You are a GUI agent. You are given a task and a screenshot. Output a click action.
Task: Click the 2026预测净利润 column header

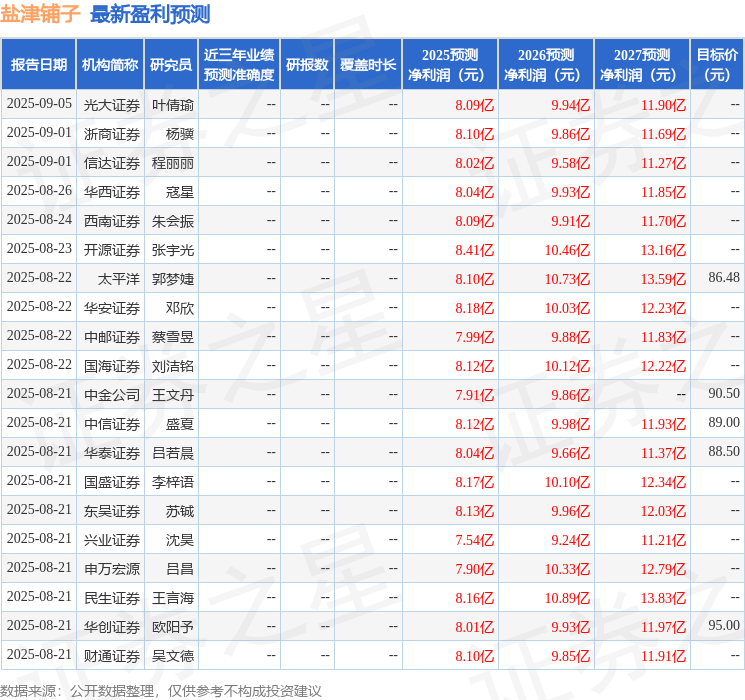(546, 65)
